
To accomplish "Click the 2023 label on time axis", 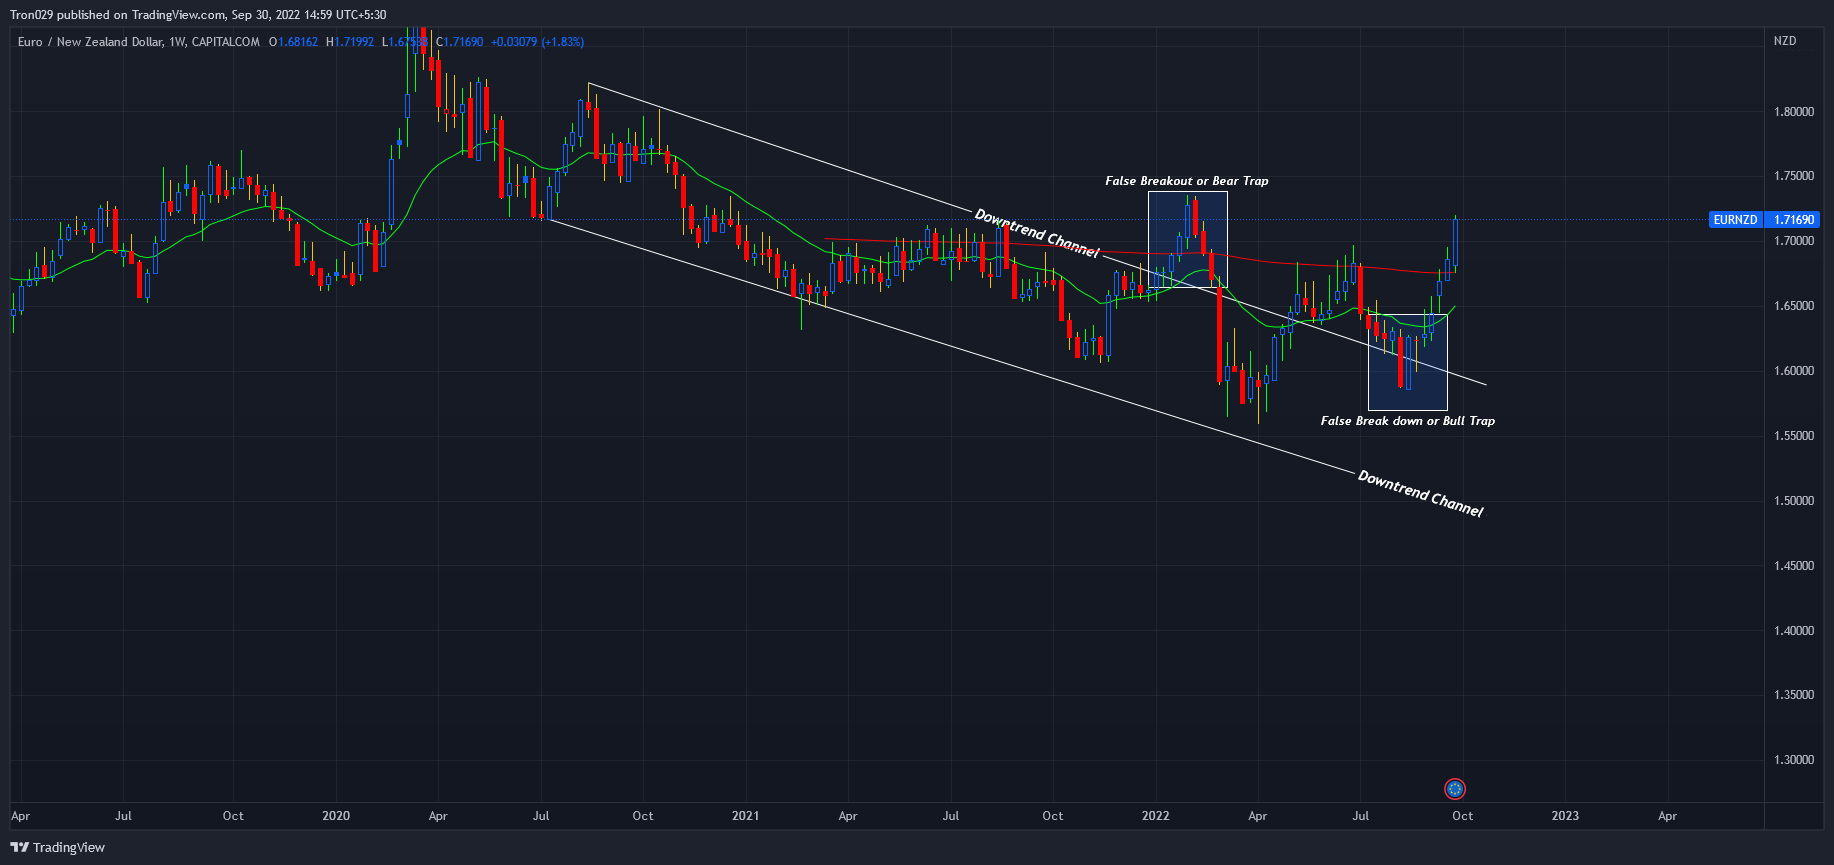I will point(1565,816).
